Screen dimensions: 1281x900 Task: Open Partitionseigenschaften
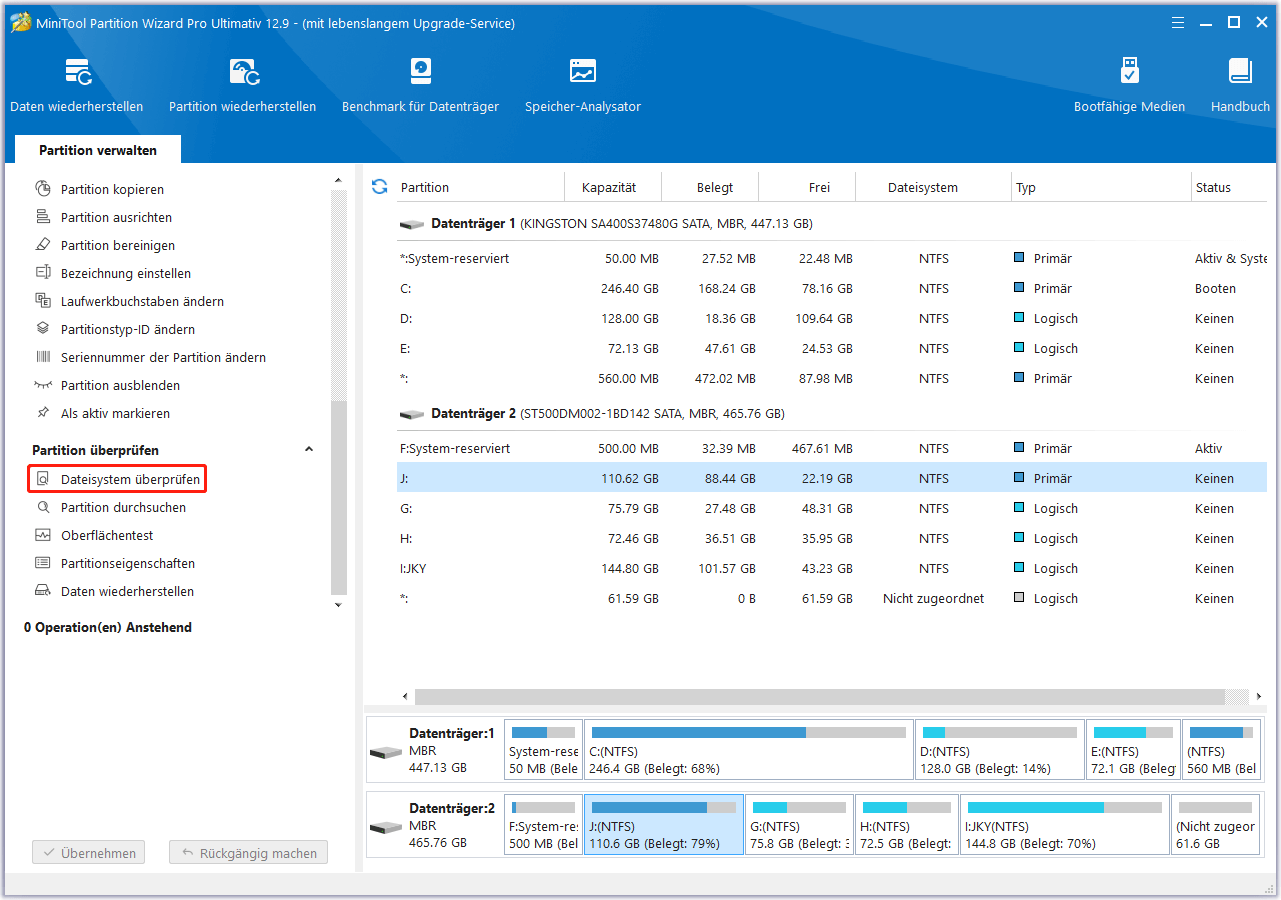tap(128, 563)
